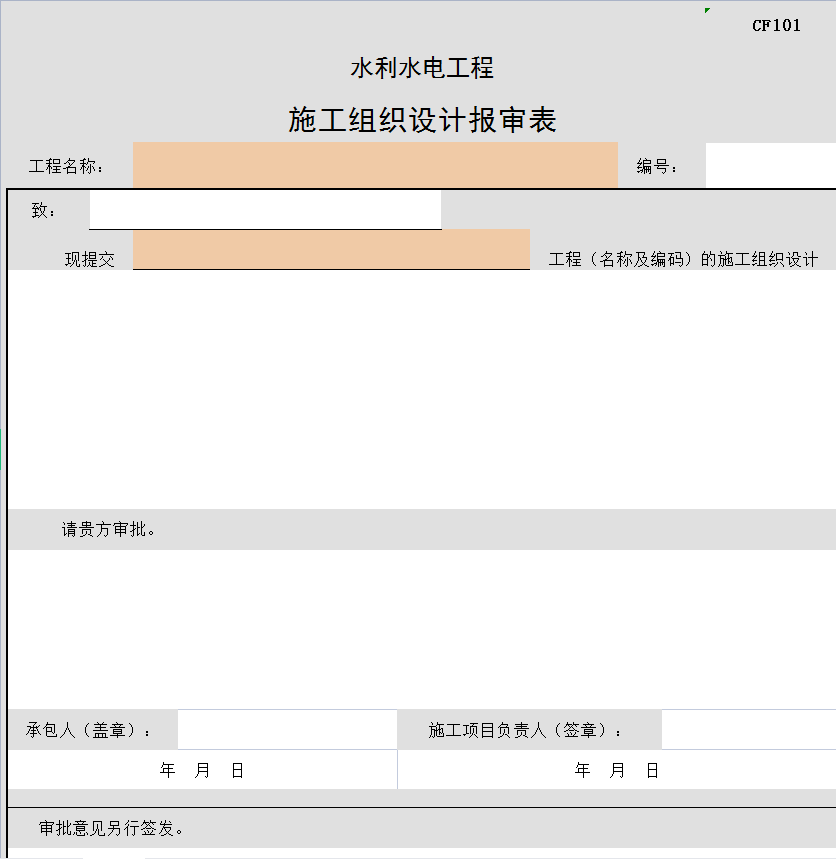The height and width of the screenshot is (859, 836).
Task: Select the title 施工组织设计报审表
Action: click(x=422, y=120)
